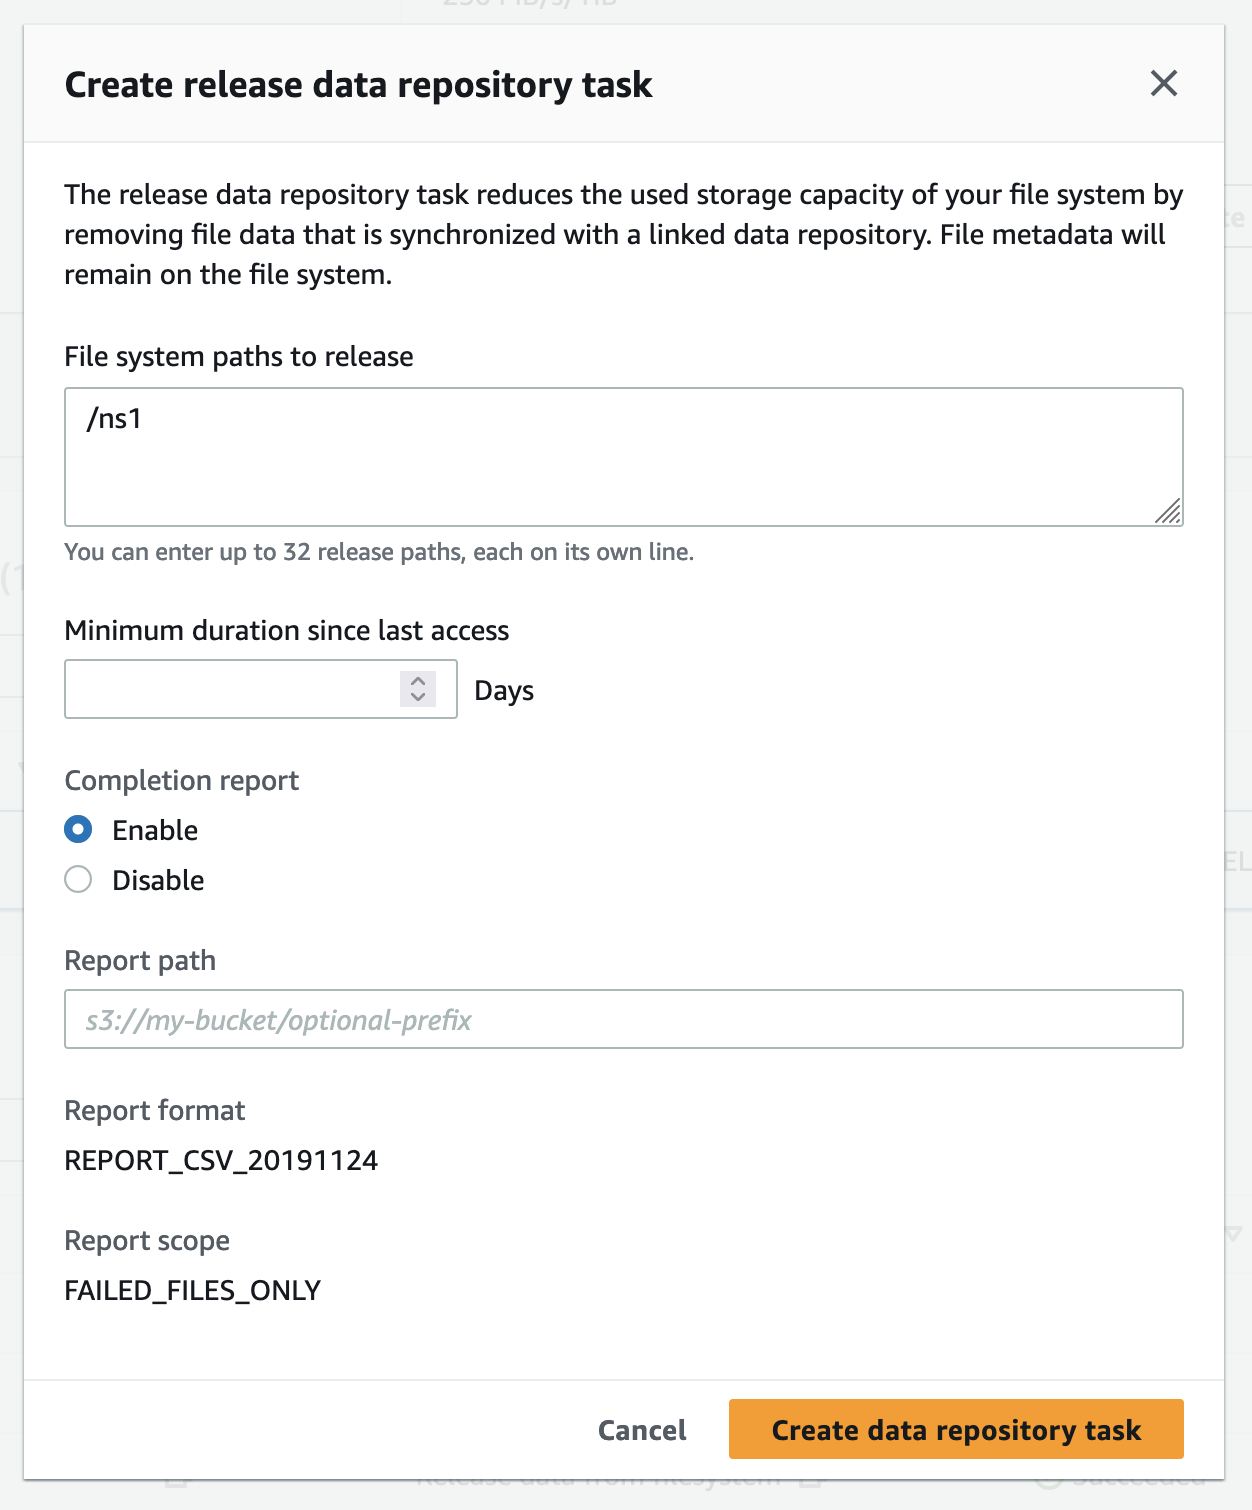This screenshot has height=1510, width=1252.
Task: Select the Disable completion report radio
Action: pyautogui.click(x=78, y=880)
